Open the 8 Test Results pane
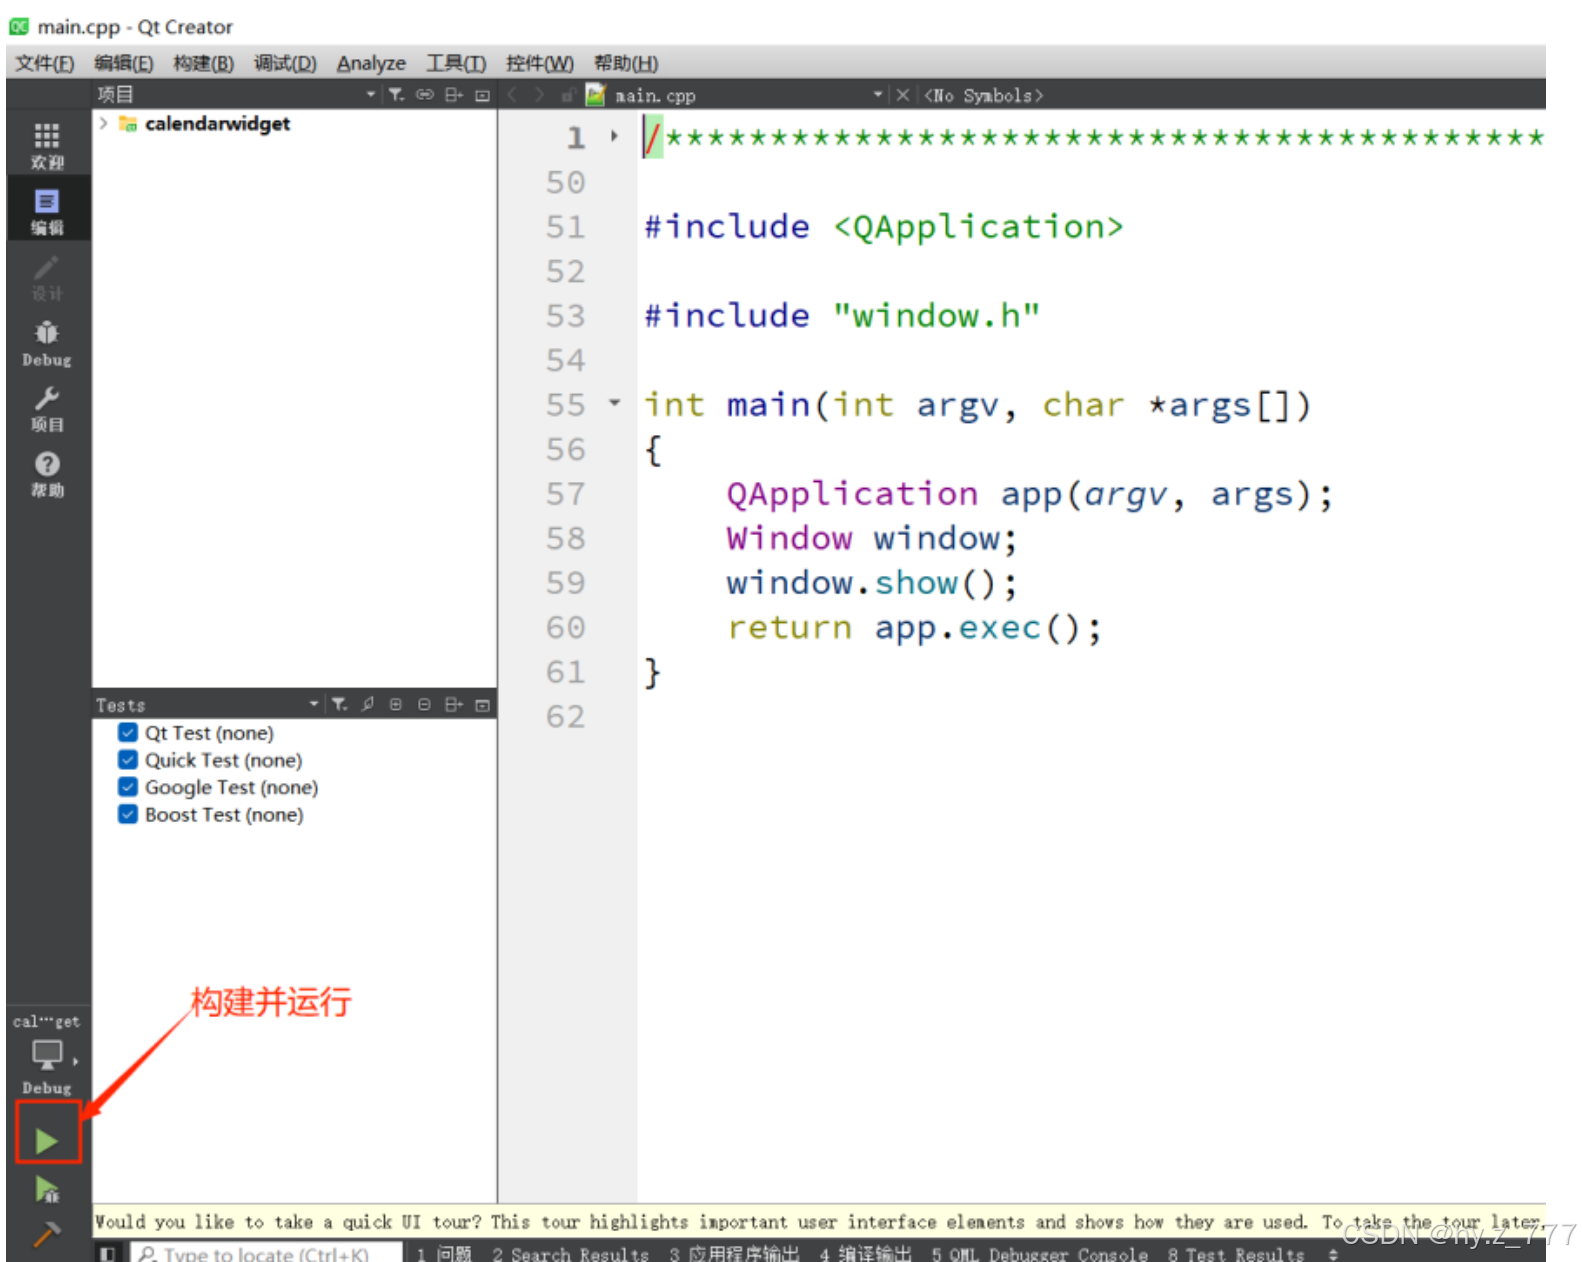 [x=1236, y=1253]
